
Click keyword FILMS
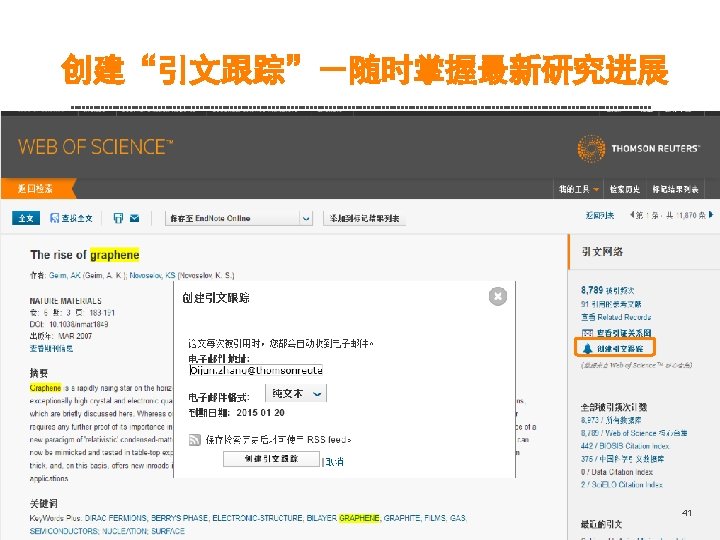pyautogui.click(x=435, y=518)
